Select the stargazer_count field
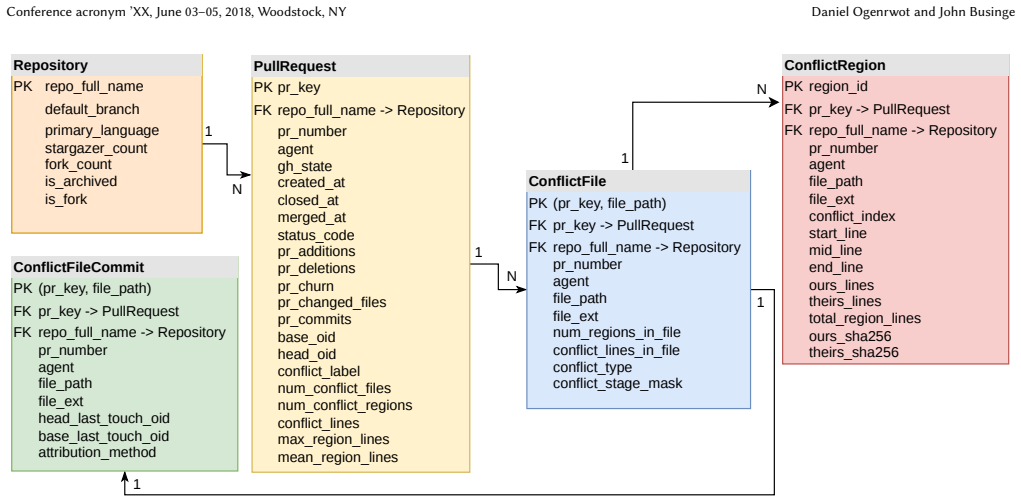Screen dimensions: 1021x502 point(96,148)
